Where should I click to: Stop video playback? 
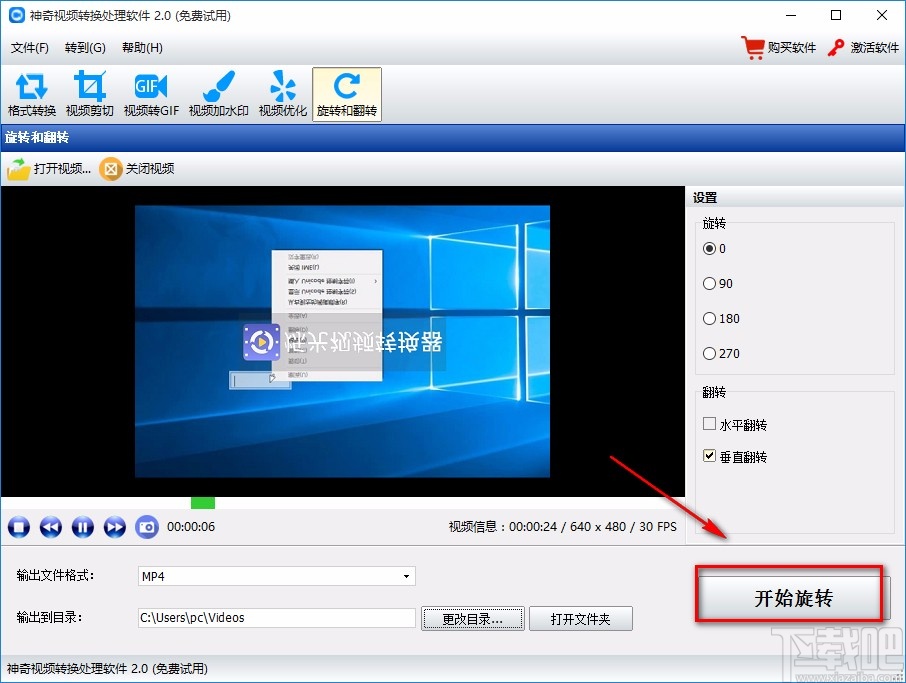pos(18,527)
